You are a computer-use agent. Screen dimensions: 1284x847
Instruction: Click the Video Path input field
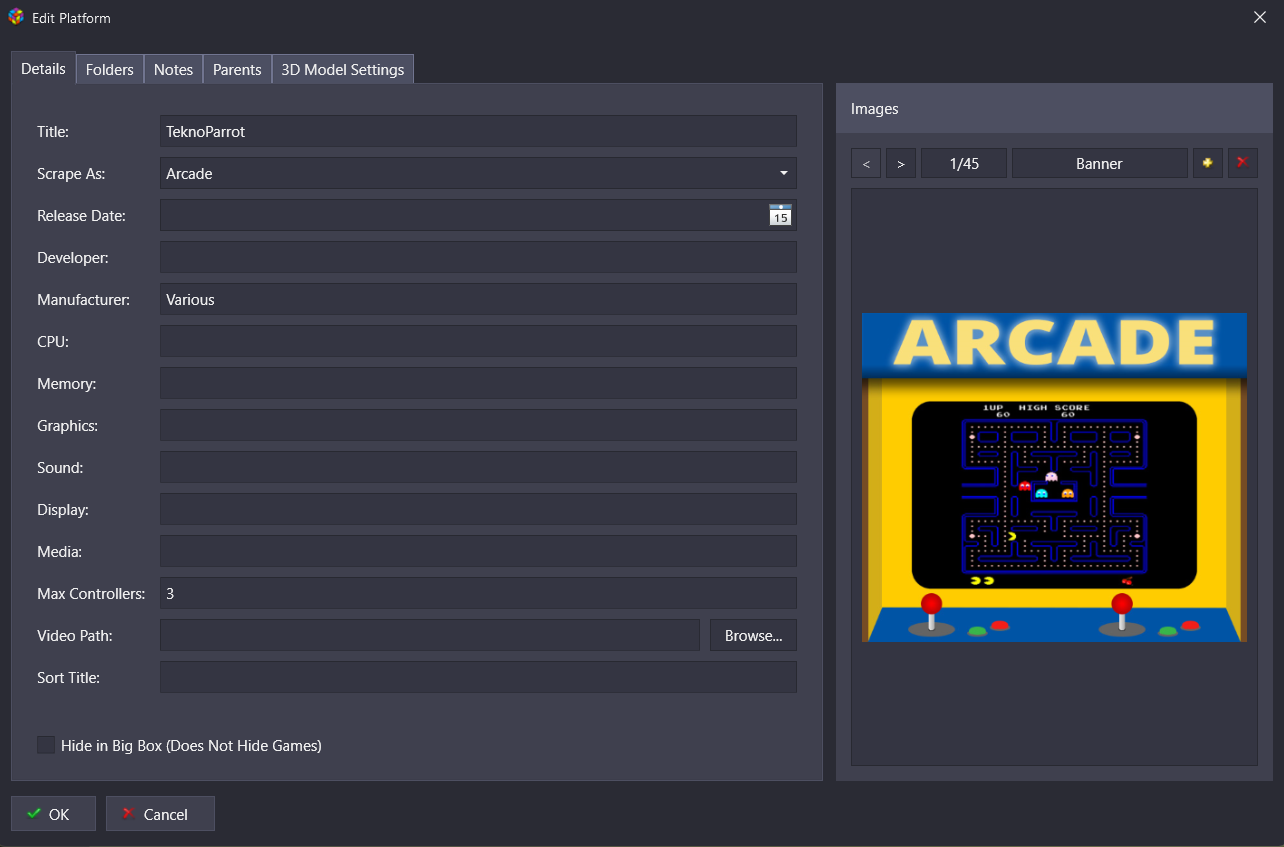(x=430, y=635)
